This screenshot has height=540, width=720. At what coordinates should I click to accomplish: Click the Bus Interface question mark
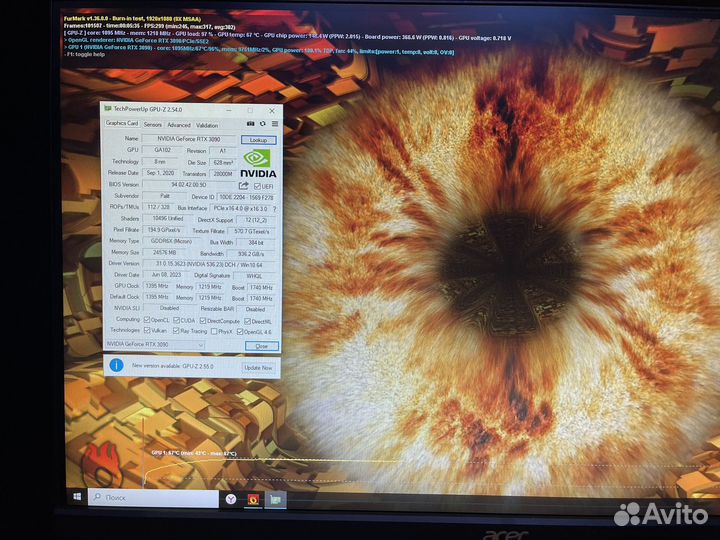(x=275, y=209)
